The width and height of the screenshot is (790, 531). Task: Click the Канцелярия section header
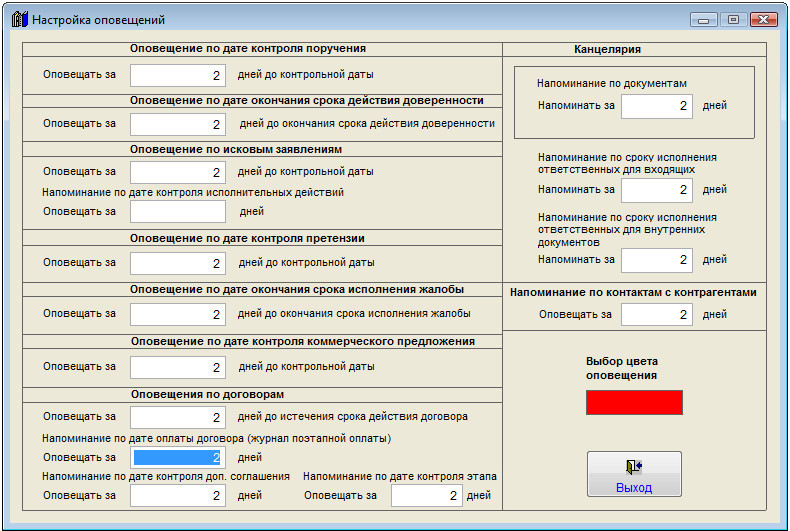(x=607, y=49)
